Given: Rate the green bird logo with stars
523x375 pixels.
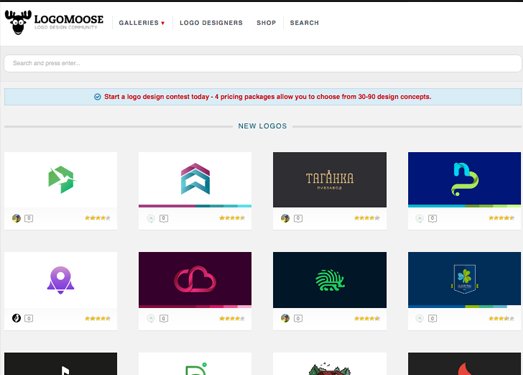Looking at the screenshot, I should [97, 218].
